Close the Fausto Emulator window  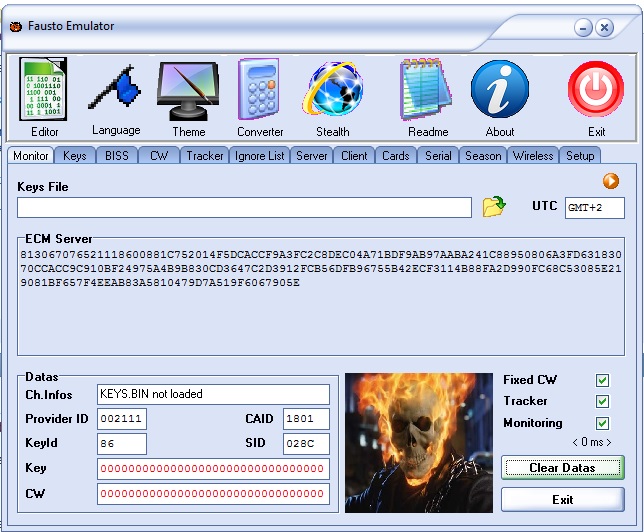point(604,28)
